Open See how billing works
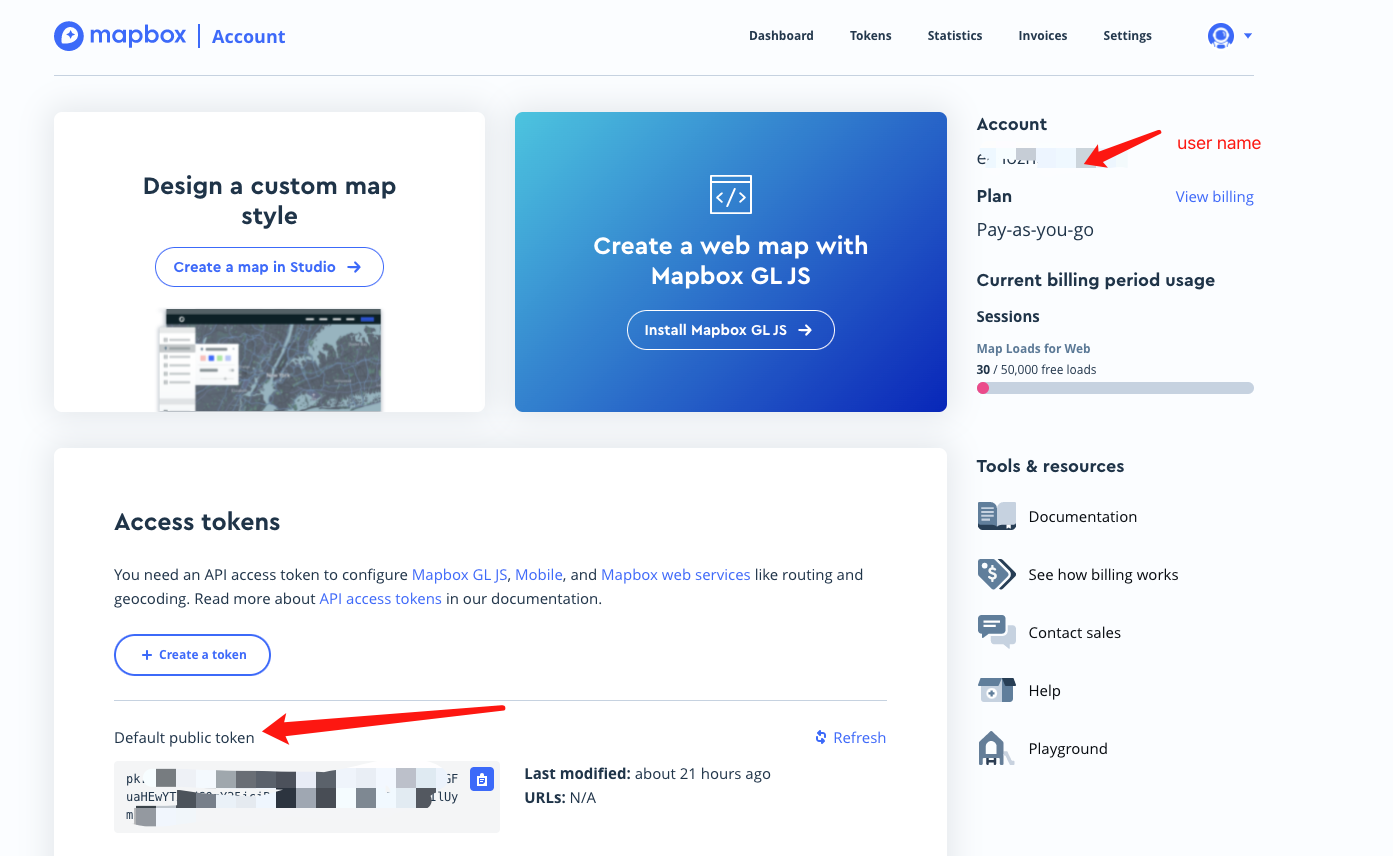 [x=1103, y=574]
